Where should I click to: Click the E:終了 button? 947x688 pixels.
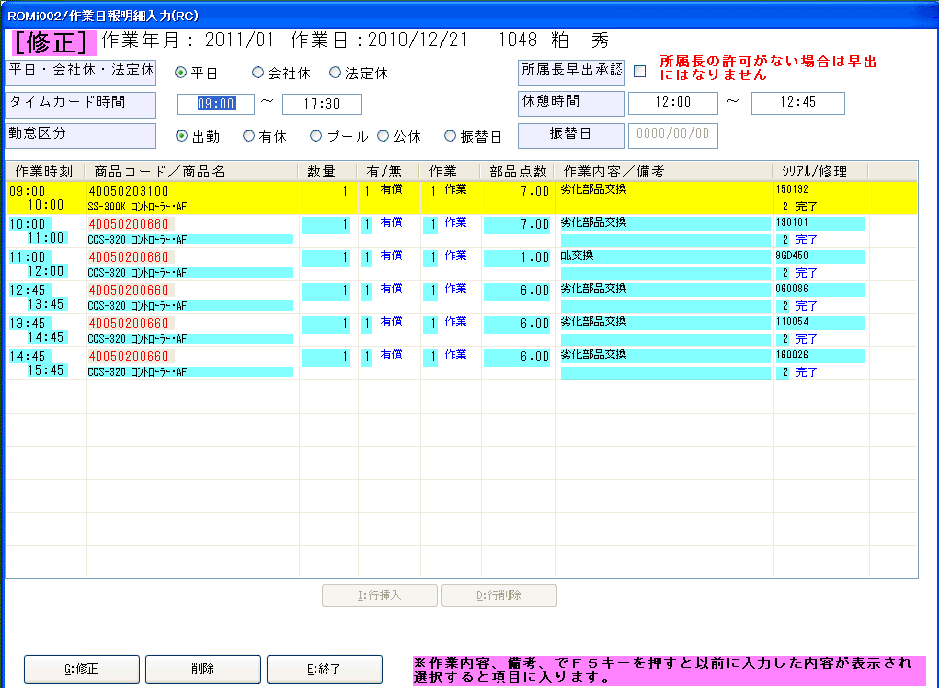(x=325, y=669)
